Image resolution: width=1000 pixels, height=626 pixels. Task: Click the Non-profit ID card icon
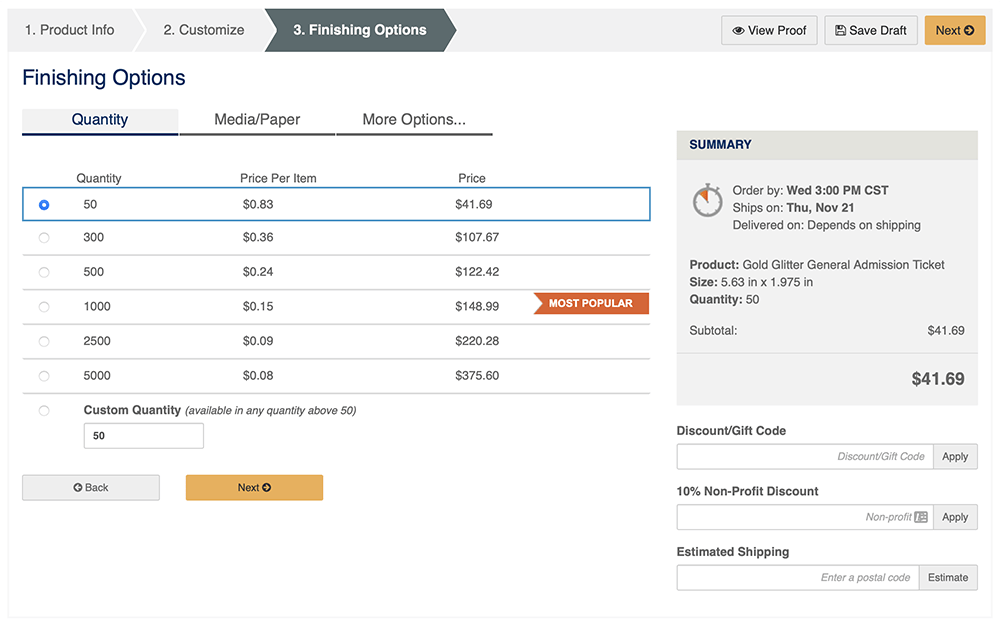pyautogui.click(x=921, y=517)
